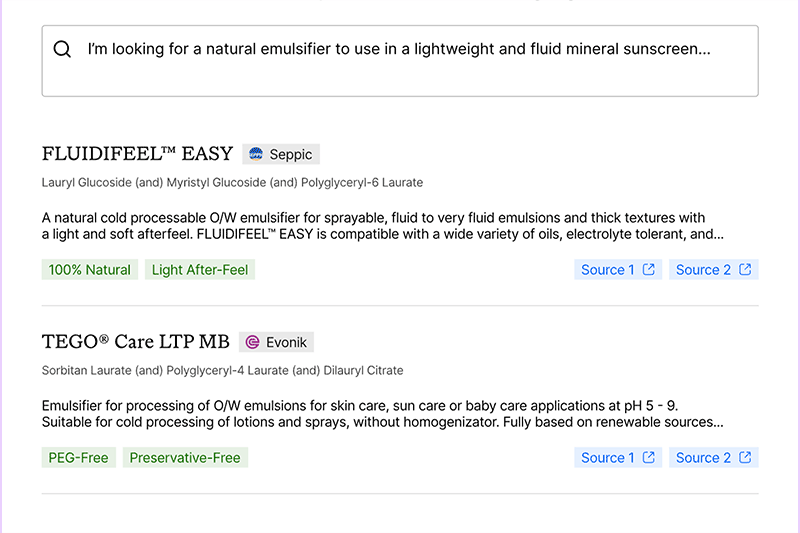Viewport: 800px width, 533px height.
Task: Click the Evonik logo icon
Action: tap(253, 342)
